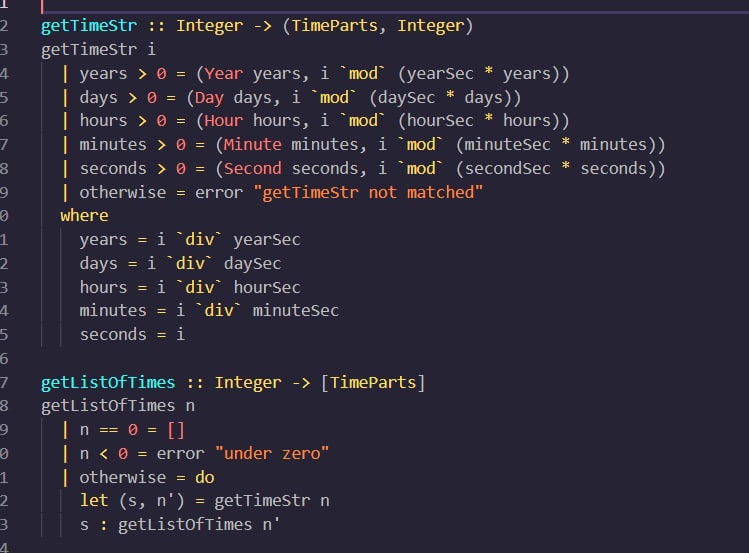Click 'yearSec' in the years guard
The image size is (749, 553).
[x=440, y=73]
